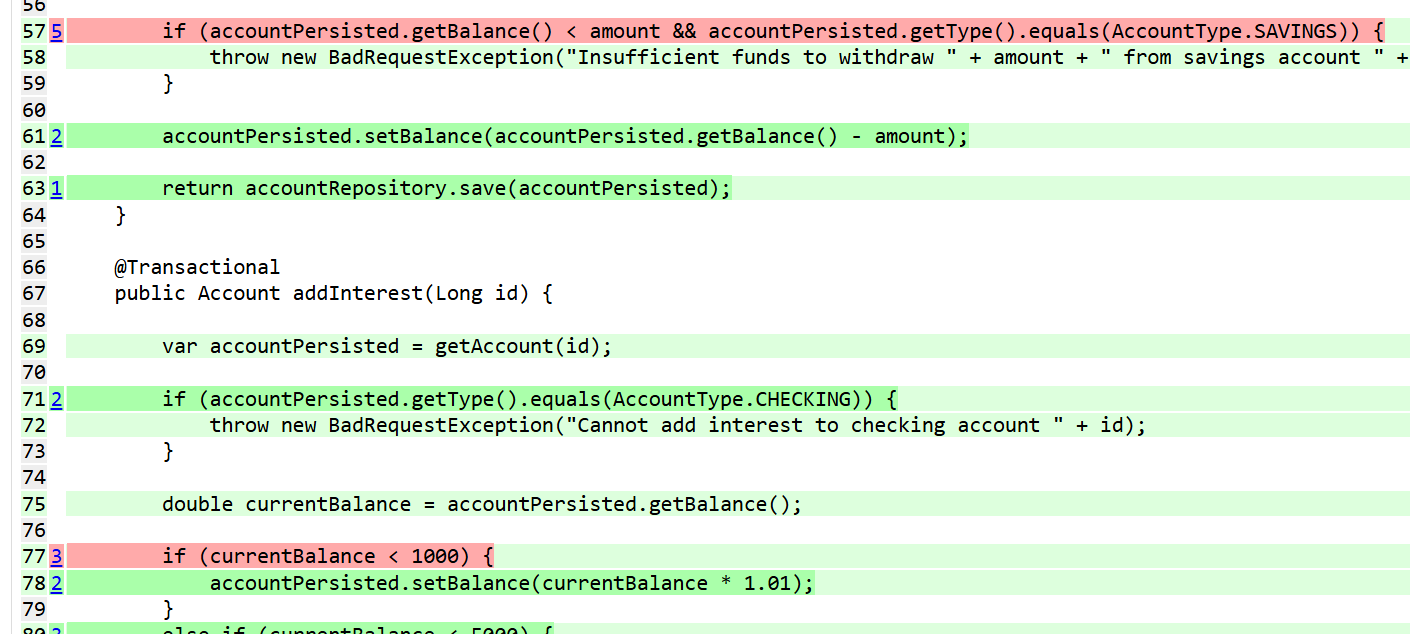This screenshot has width=1410, height=634.
Task: Click the var accountPersisted = getAccount(id) line
Action: [x=386, y=346]
